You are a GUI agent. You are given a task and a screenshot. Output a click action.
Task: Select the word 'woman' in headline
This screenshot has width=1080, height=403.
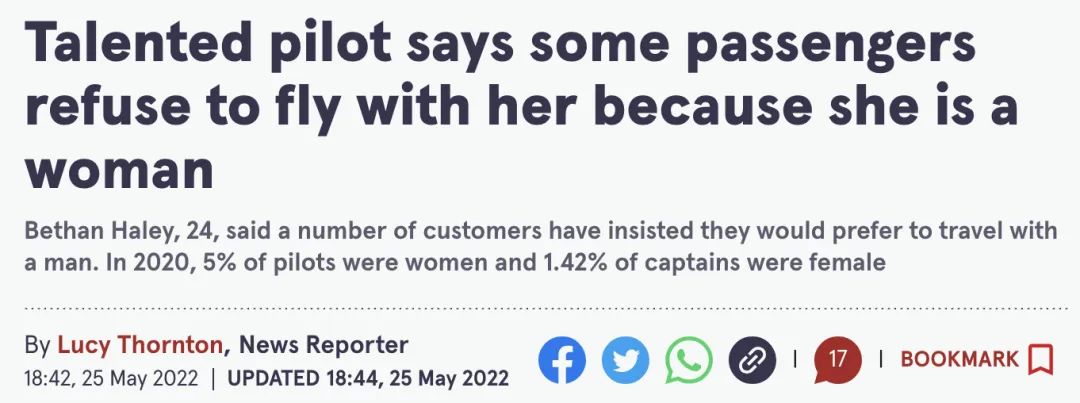[119, 171]
